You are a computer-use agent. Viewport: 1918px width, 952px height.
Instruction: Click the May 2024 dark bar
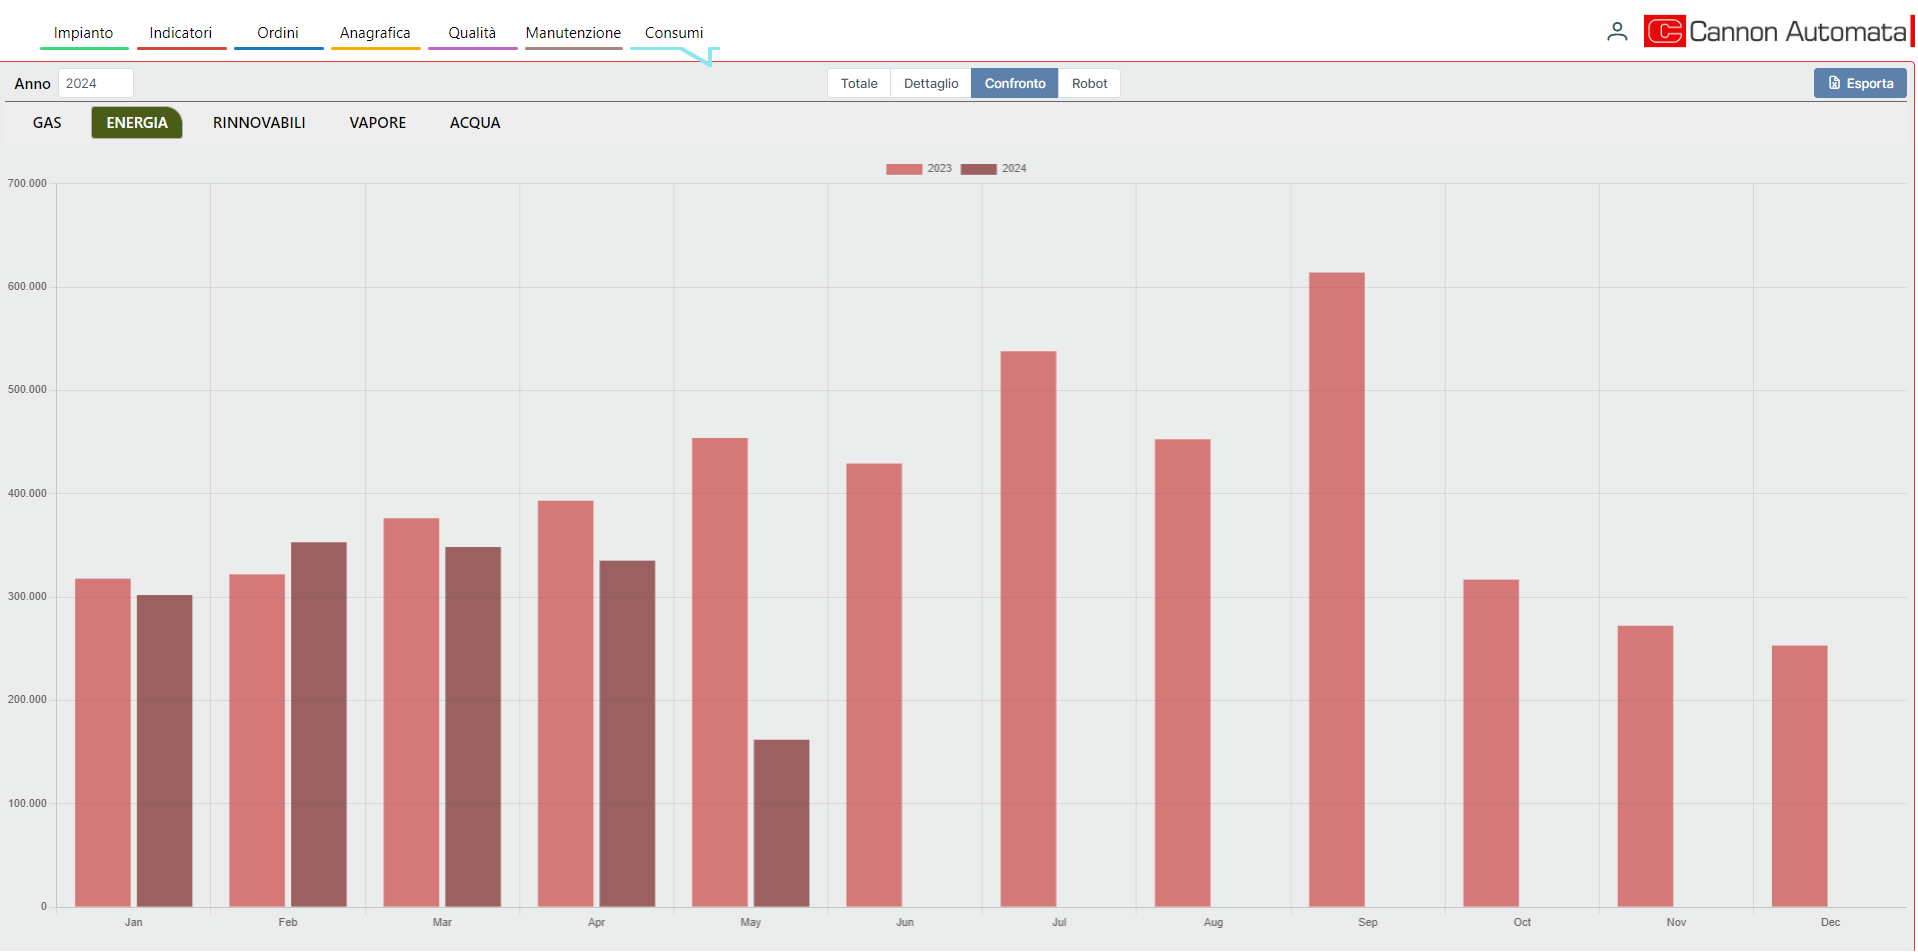(781, 823)
